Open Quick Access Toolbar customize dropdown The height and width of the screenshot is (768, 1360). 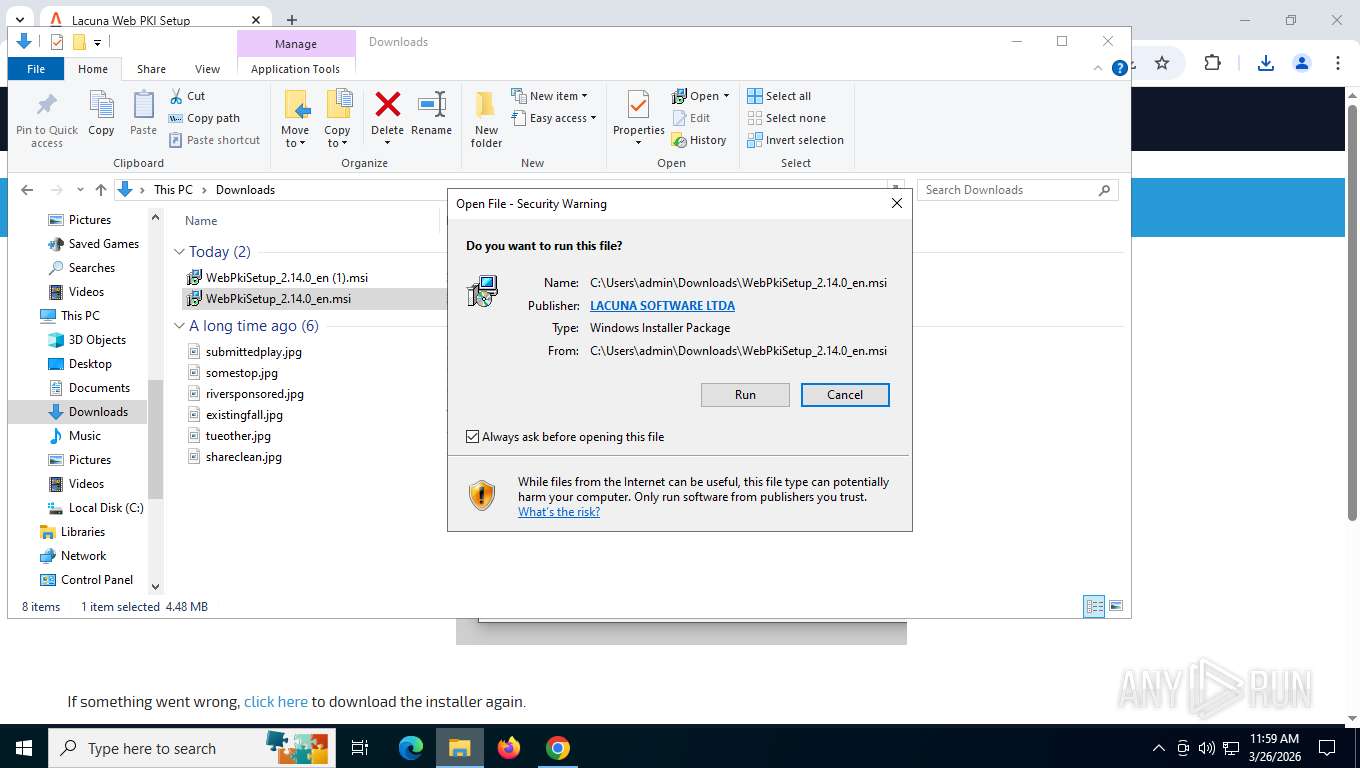point(97,42)
